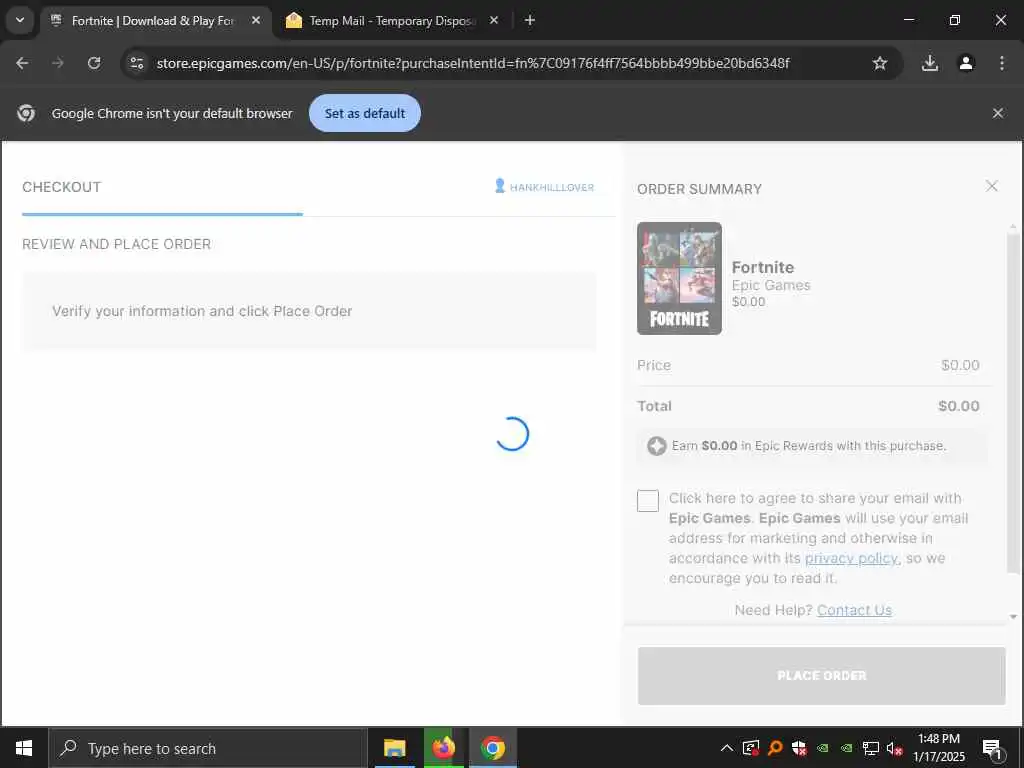
Task: Click the 'Fortnite' product title text
Action: coord(763,267)
